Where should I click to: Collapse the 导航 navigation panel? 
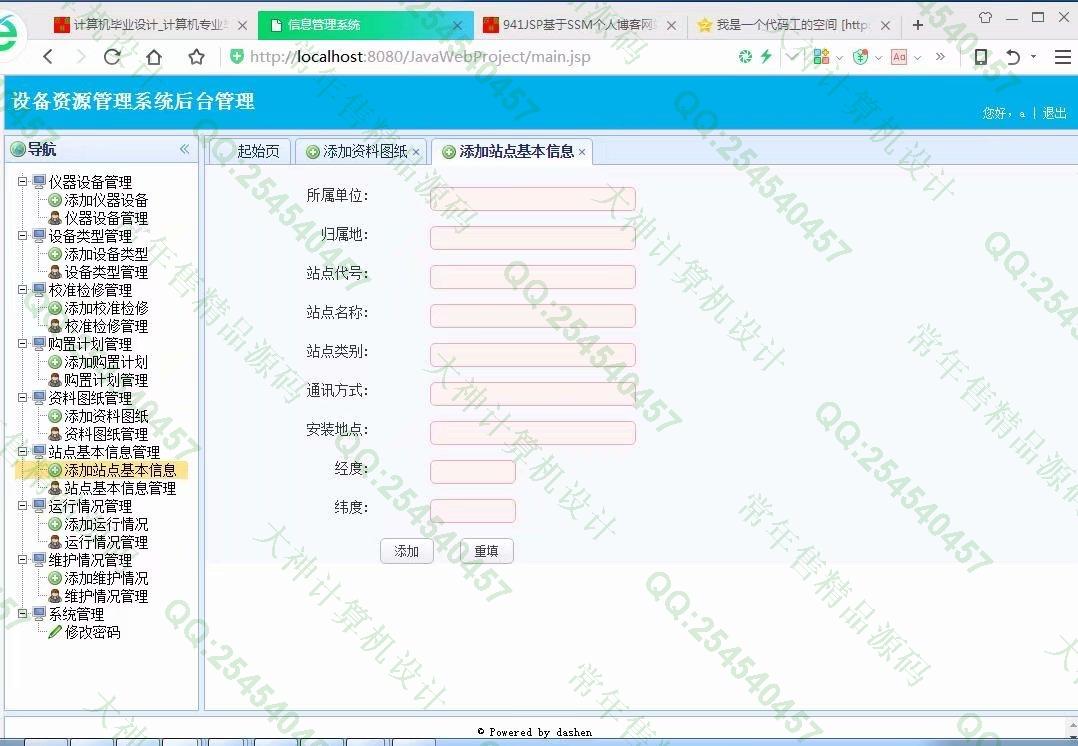pos(184,149)
